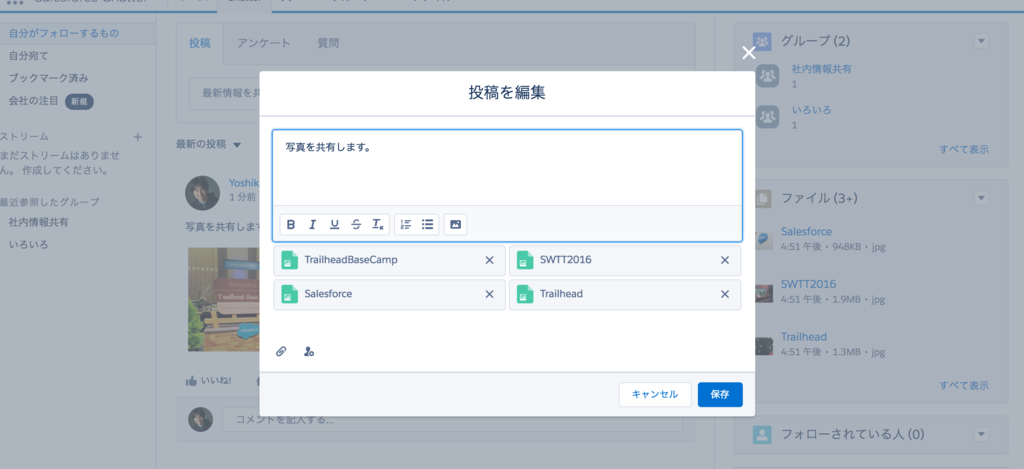
Task: Open the 社内情報共有 group in グループ panel
Action: pyautogui.click(x=822, y=68)
